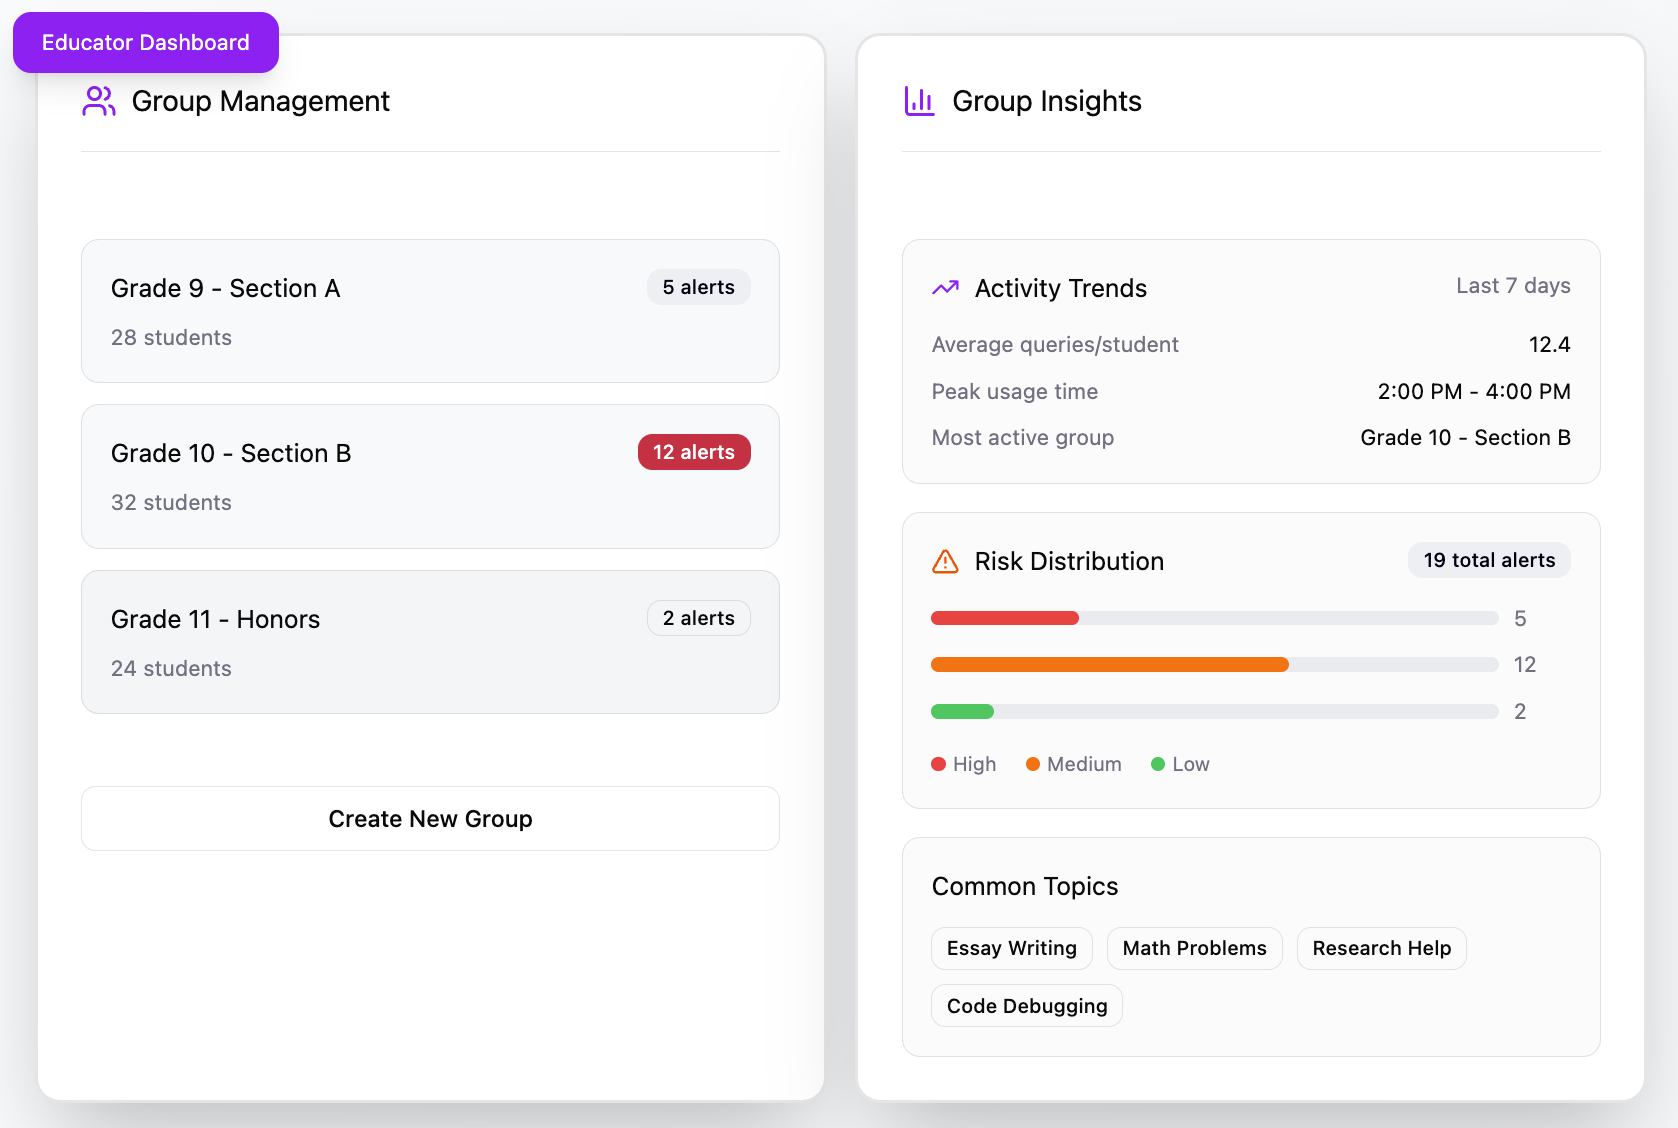This screenshot has height=1128, width=1678.
Task: Click the Activity Trends trending arrow icon
Action: tap(943, 288)
